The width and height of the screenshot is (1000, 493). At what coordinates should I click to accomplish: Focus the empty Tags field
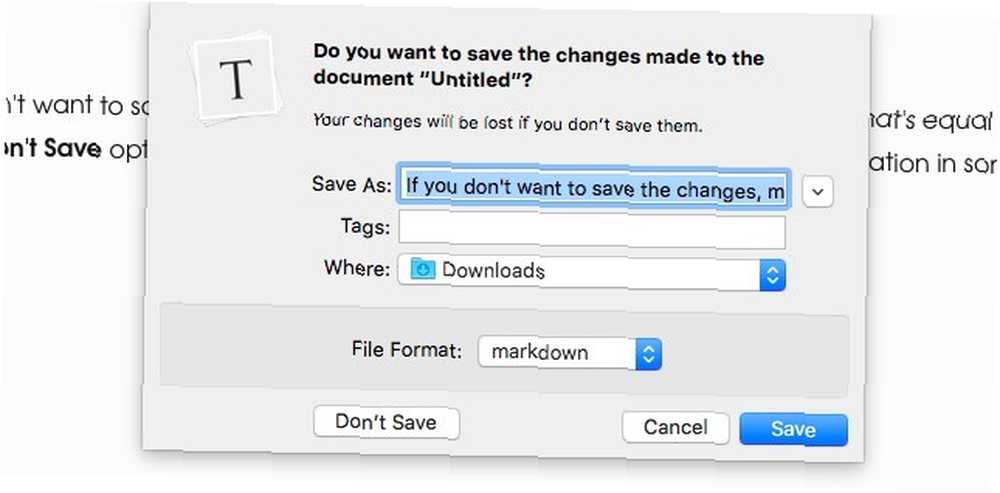(592, 232)
